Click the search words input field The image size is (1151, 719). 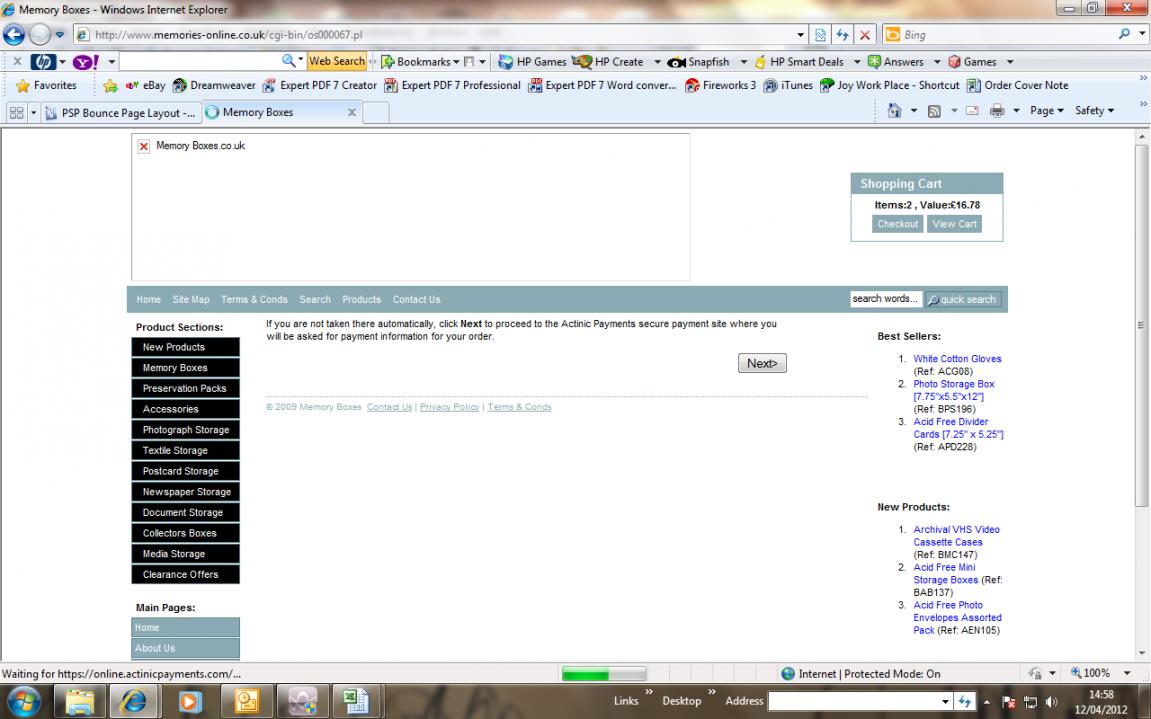884,299
